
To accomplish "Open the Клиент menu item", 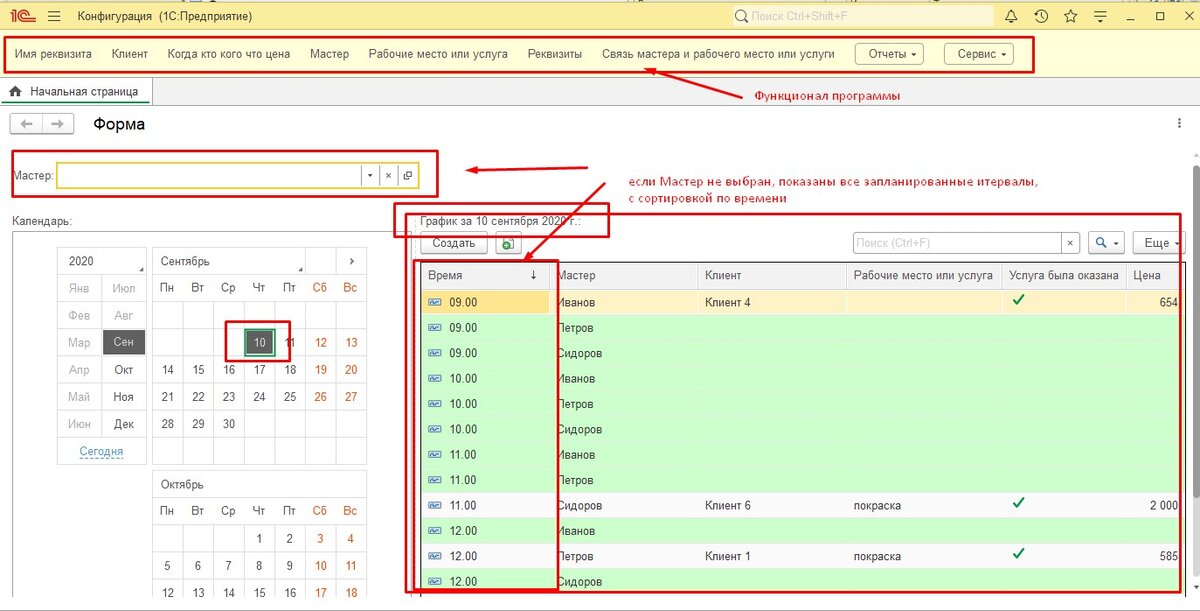I will click(x=130, y=54).
